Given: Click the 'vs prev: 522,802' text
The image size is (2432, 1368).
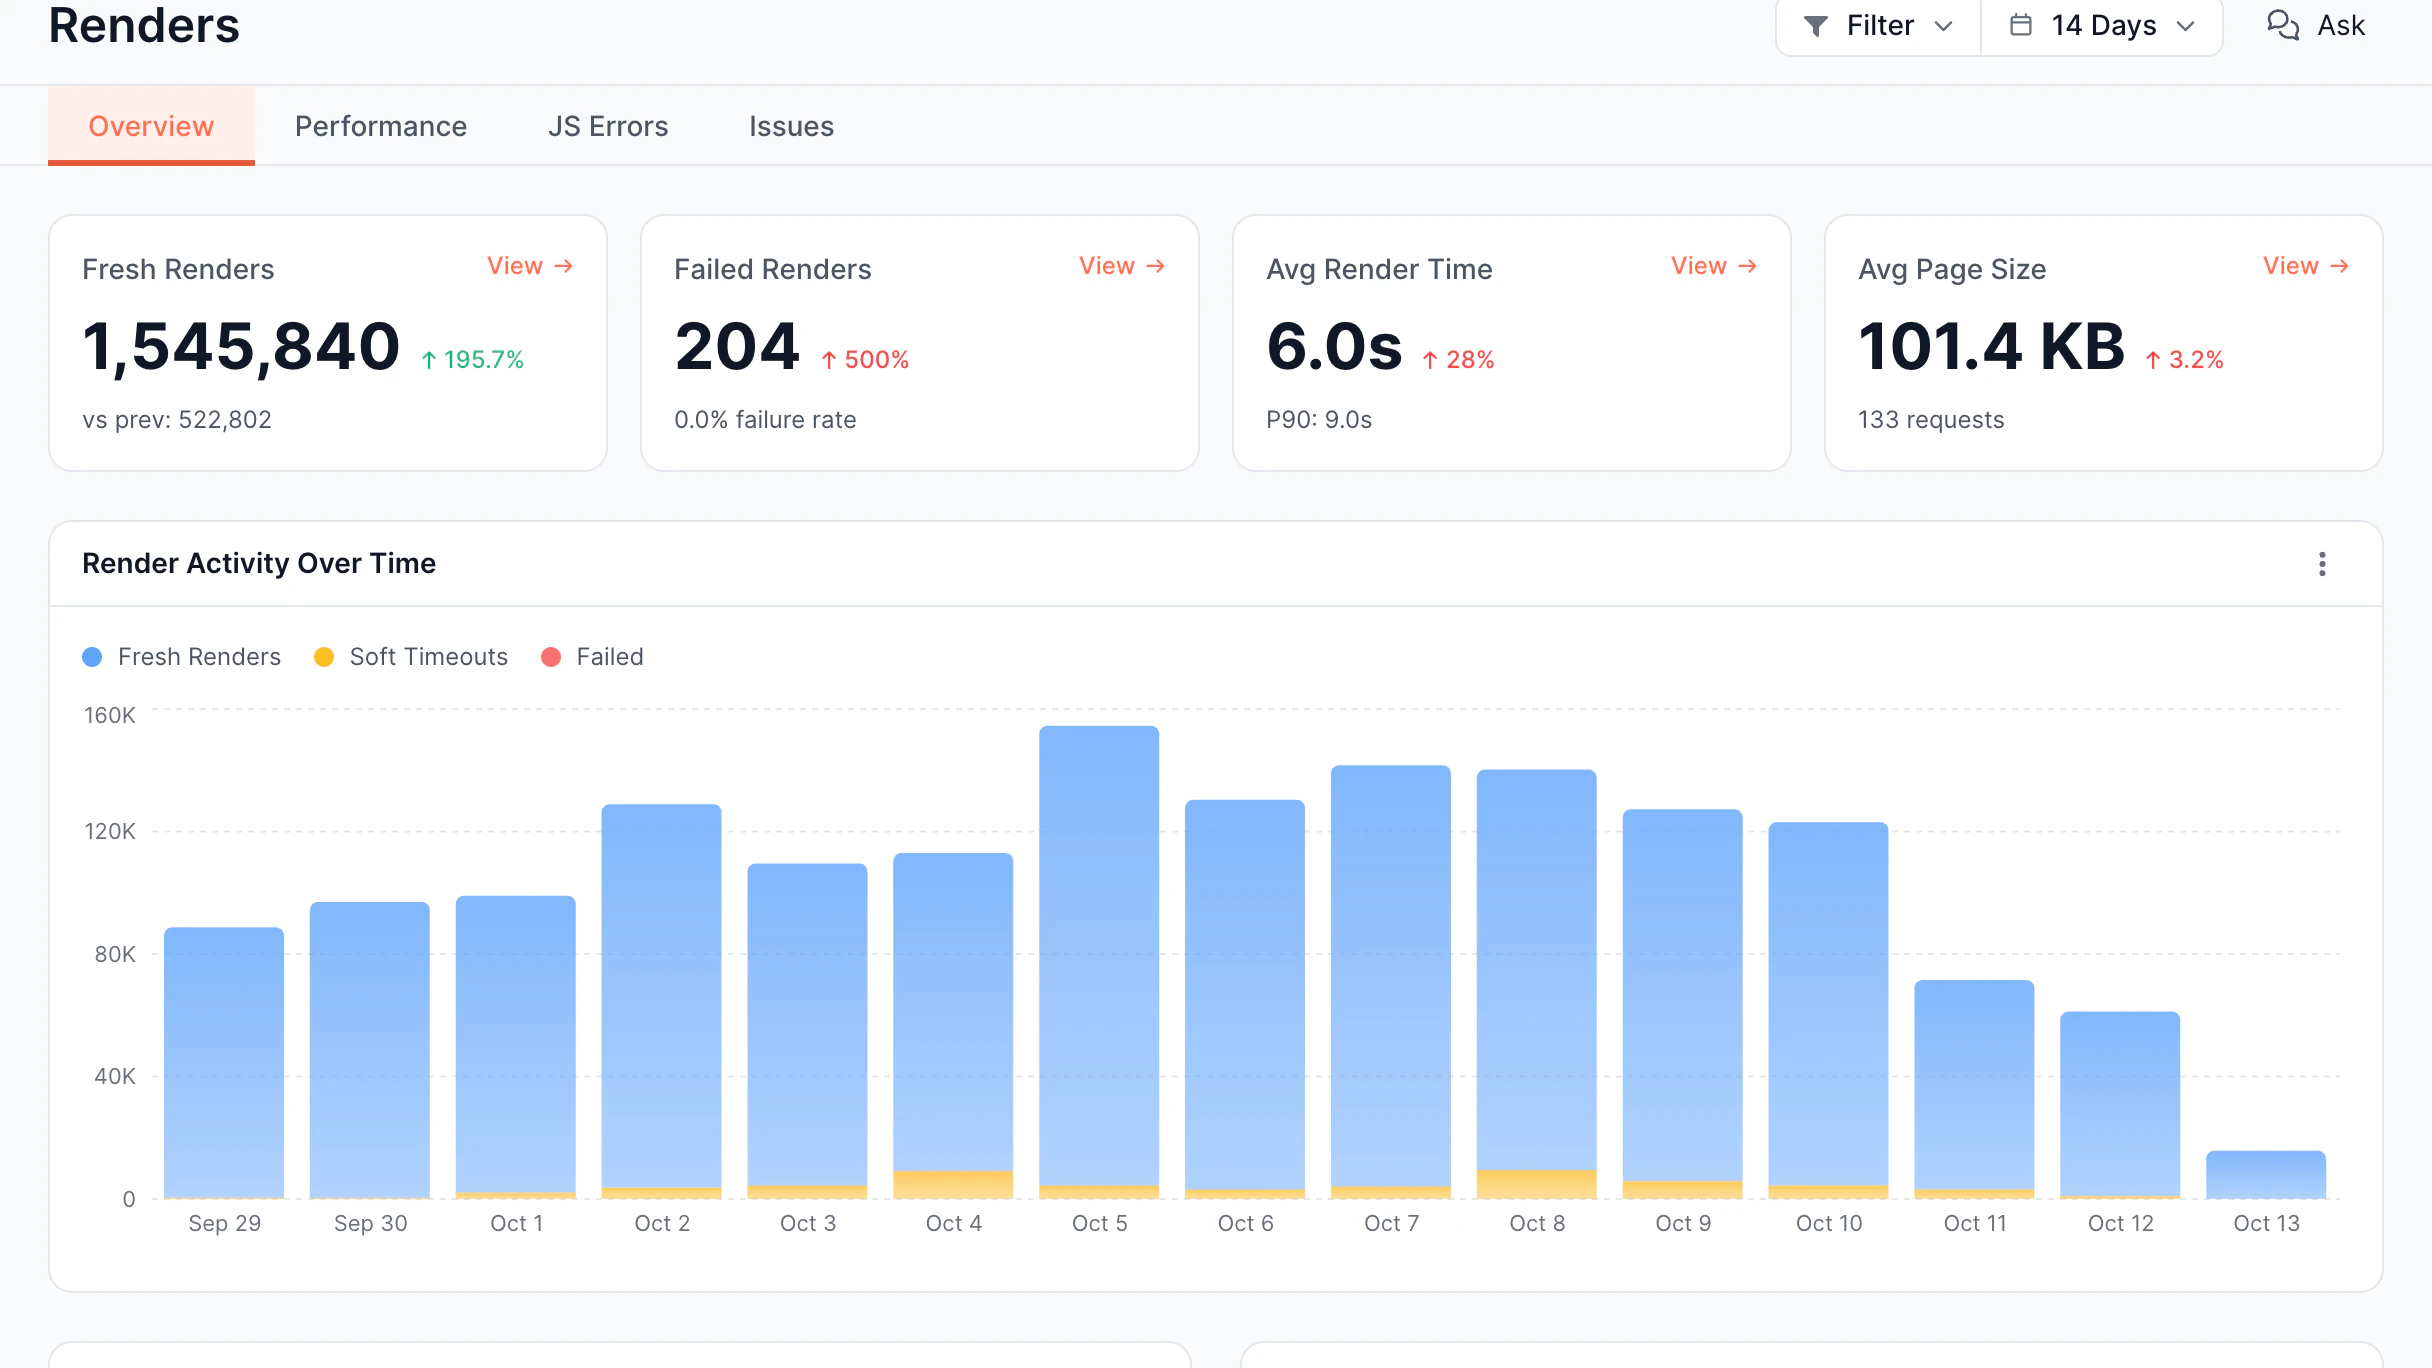Looking at the screenshot, I should tap(177, 420).
